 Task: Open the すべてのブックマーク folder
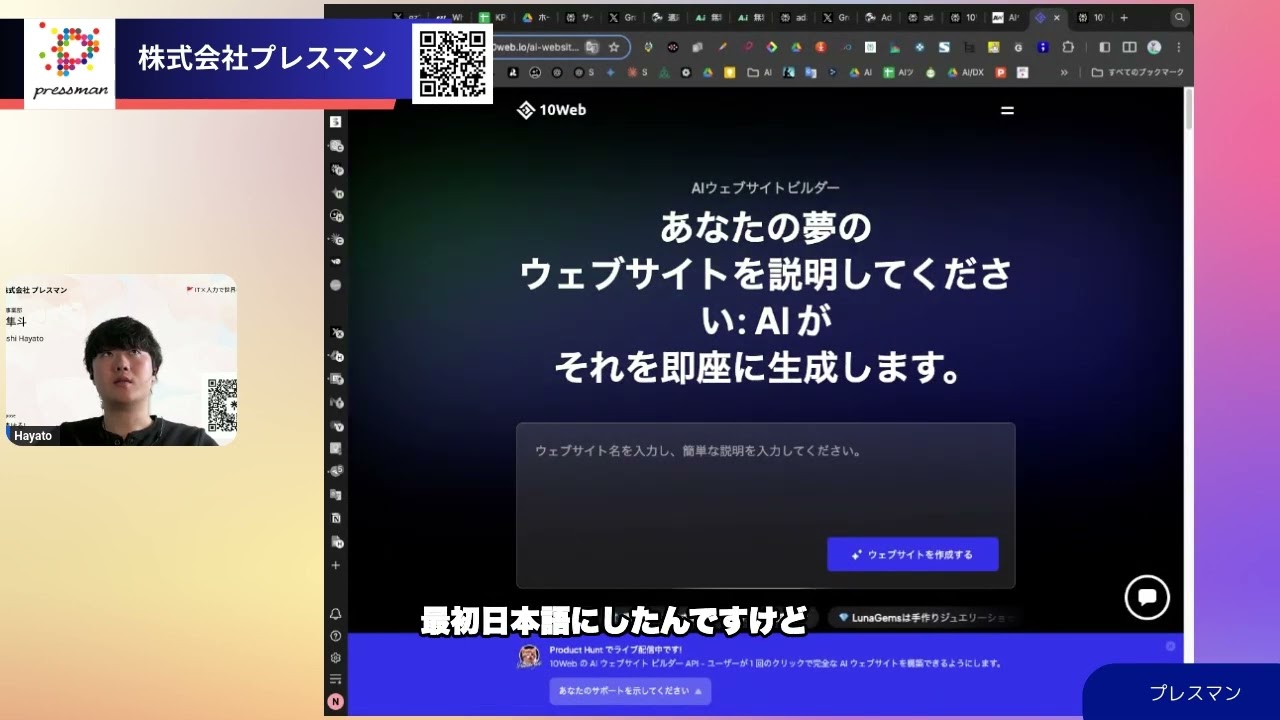[1138, 73]
